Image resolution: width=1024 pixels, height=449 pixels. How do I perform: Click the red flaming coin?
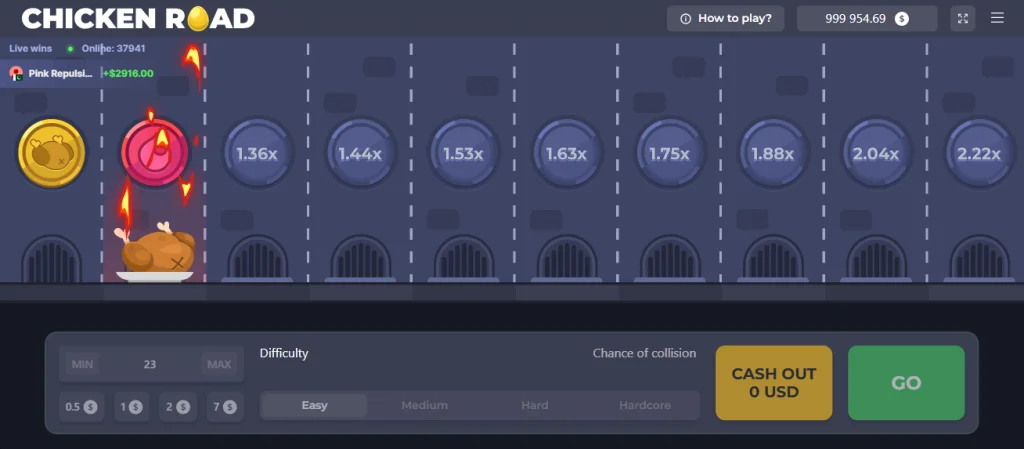click(x=155, y=152)
